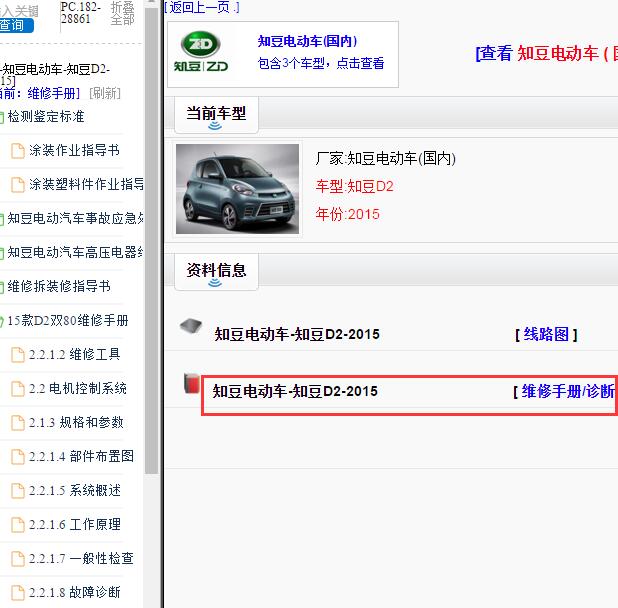Click 查看 知豆电动车 header link
The width and height of the screenshot is (618, 608).
tap(547, 54)
